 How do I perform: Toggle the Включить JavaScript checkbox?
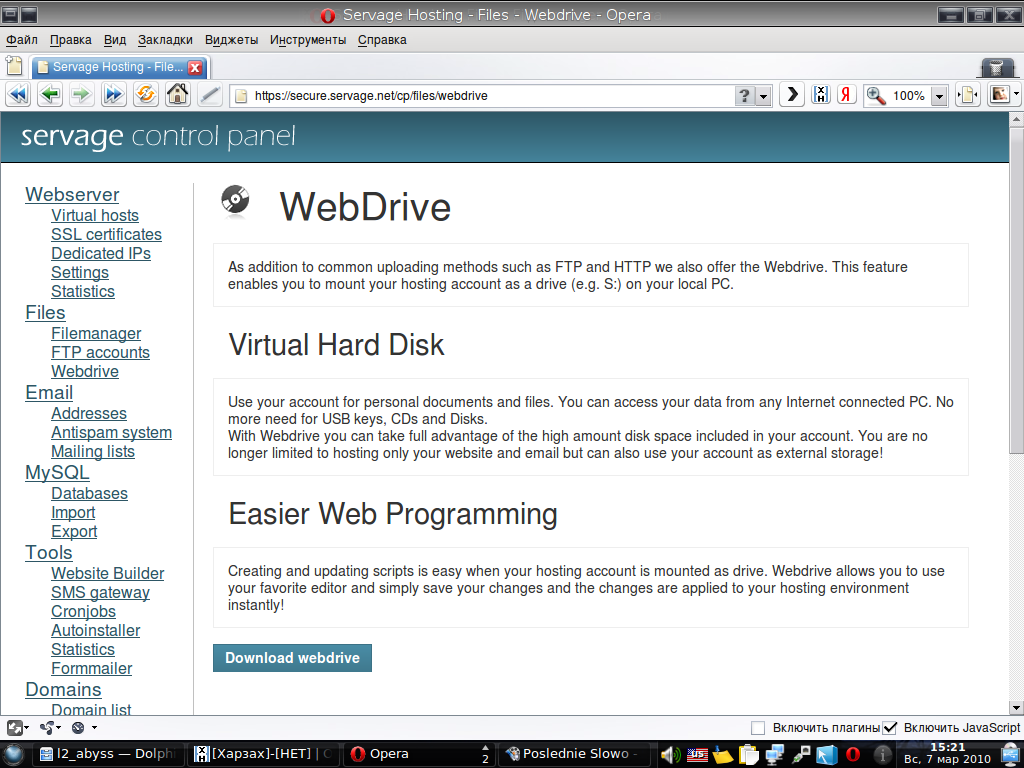pyautogui.click(x=889, y=728)
